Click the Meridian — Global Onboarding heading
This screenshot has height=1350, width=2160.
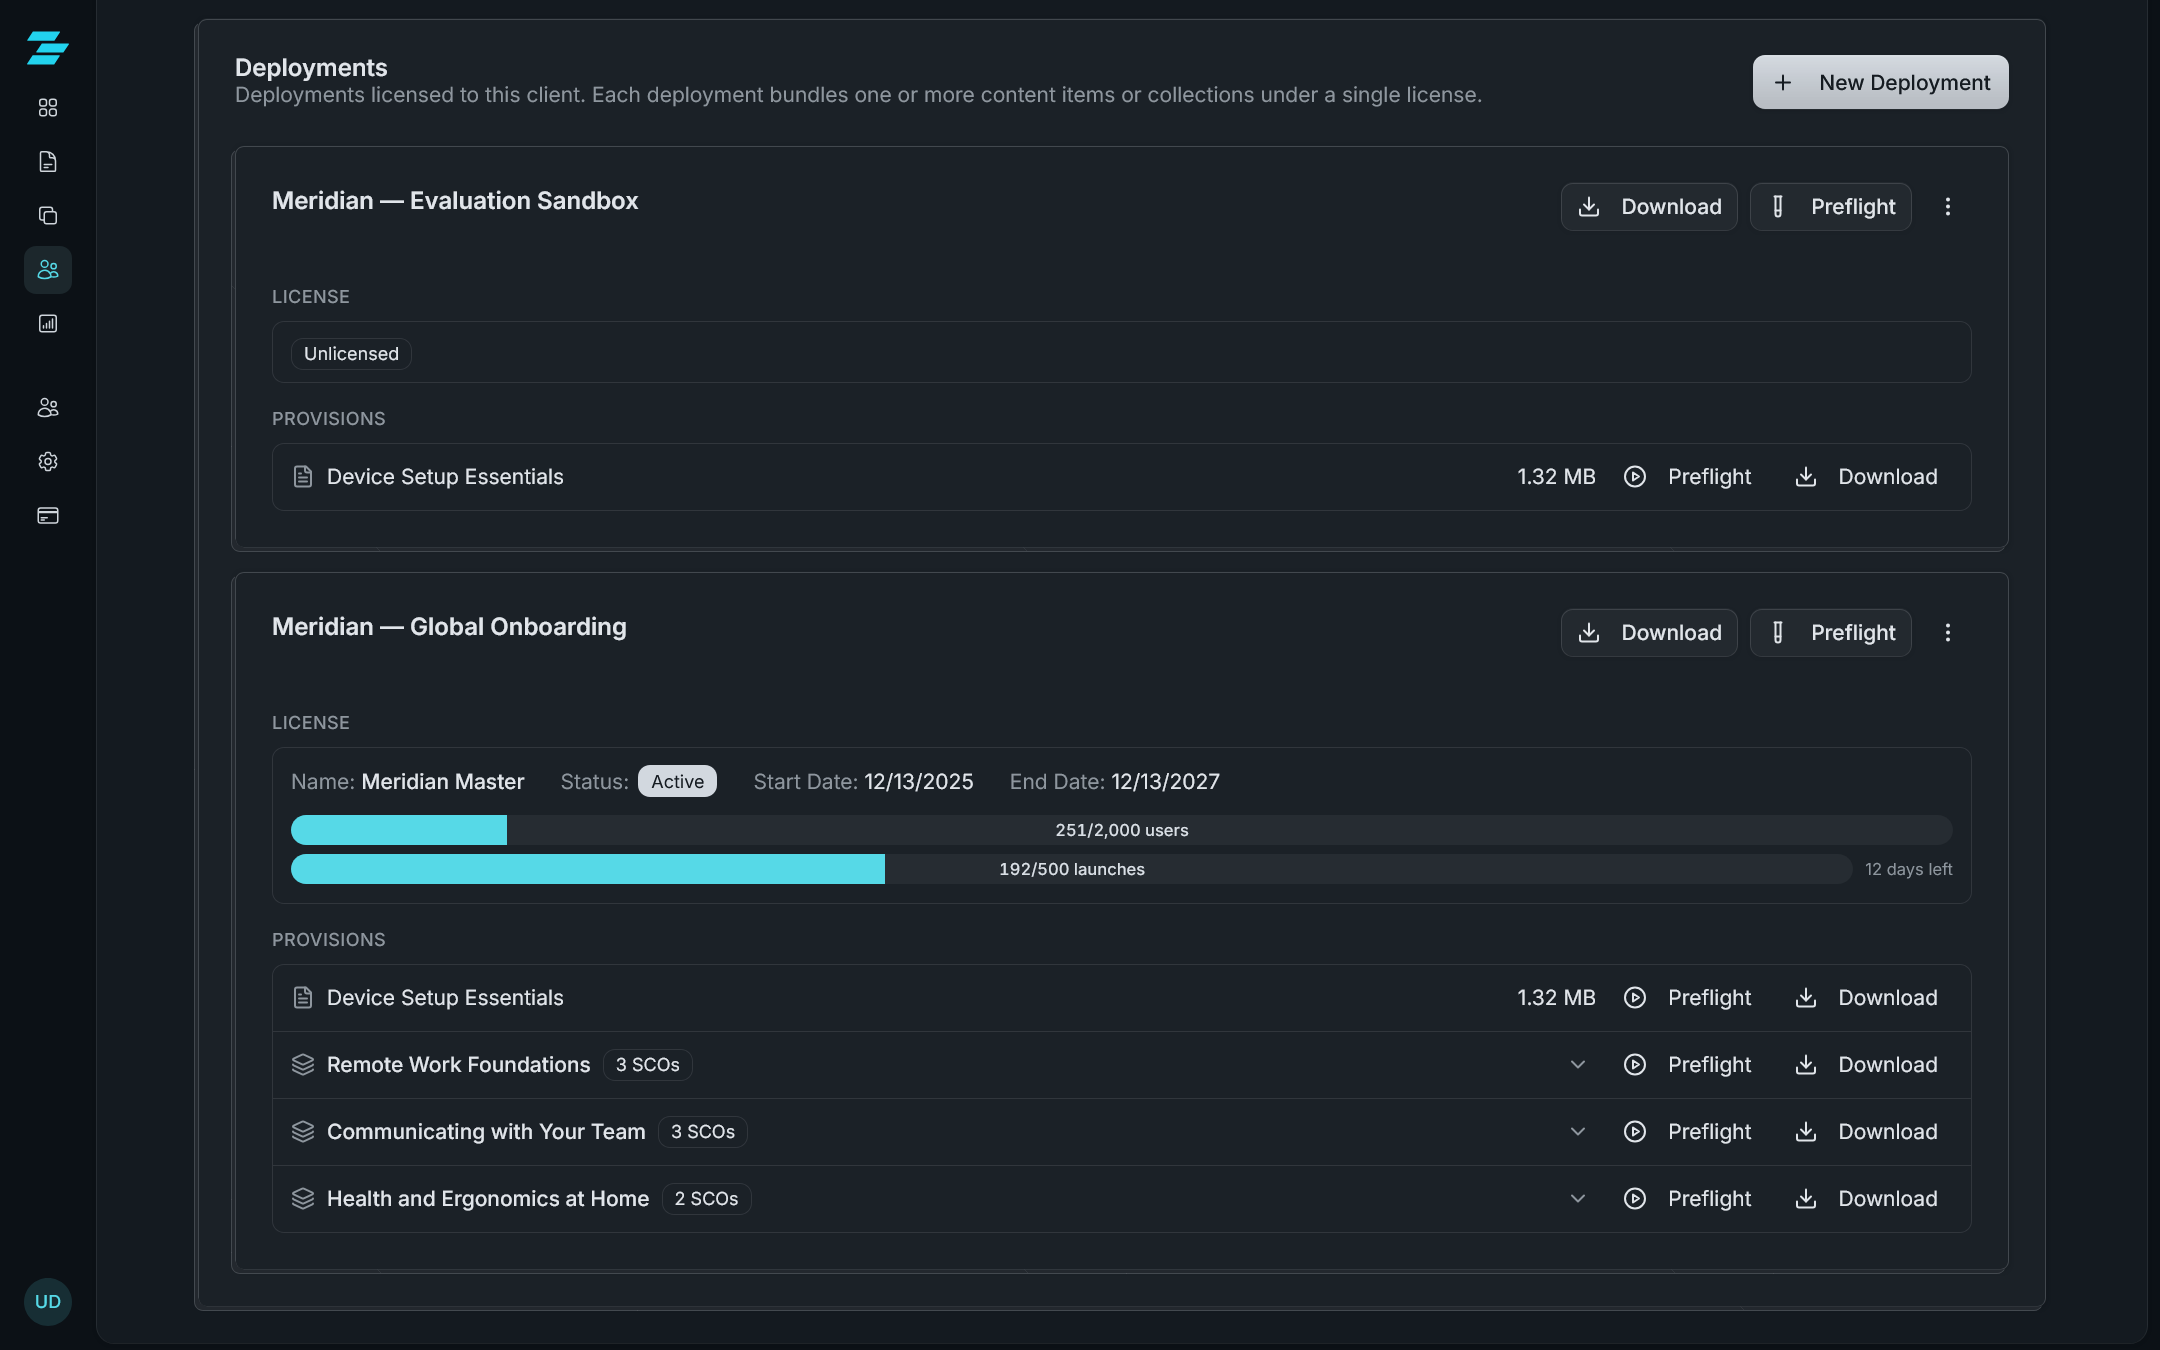click(x=449, y=627)
